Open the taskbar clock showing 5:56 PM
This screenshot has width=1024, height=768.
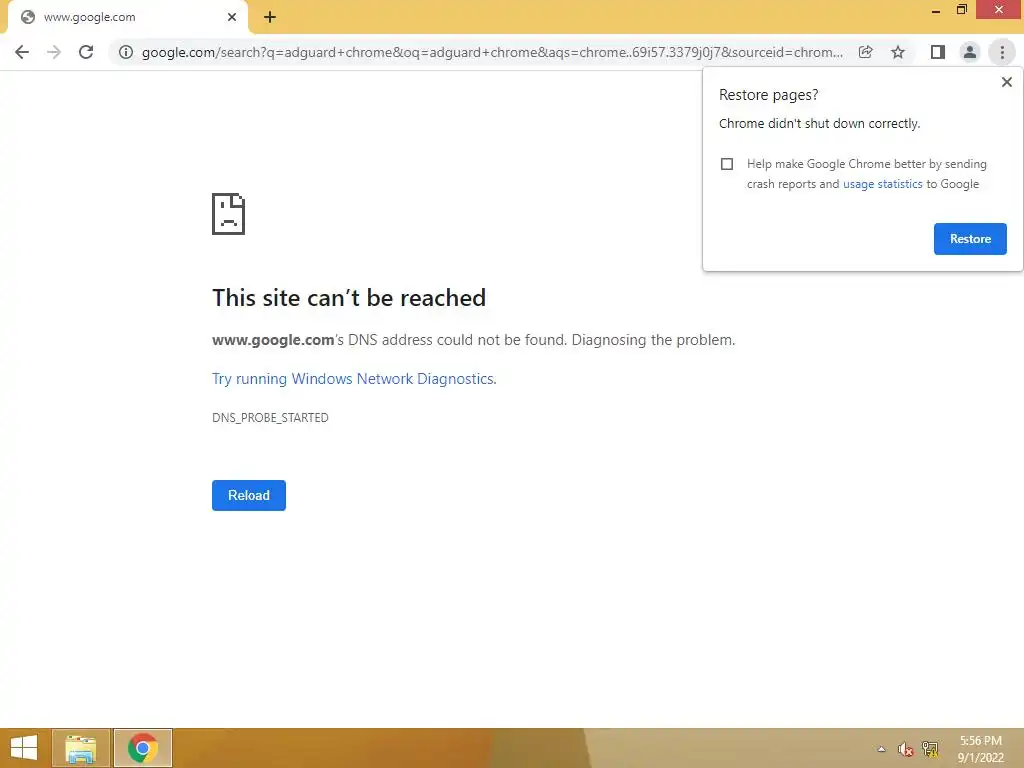(980, 749)
